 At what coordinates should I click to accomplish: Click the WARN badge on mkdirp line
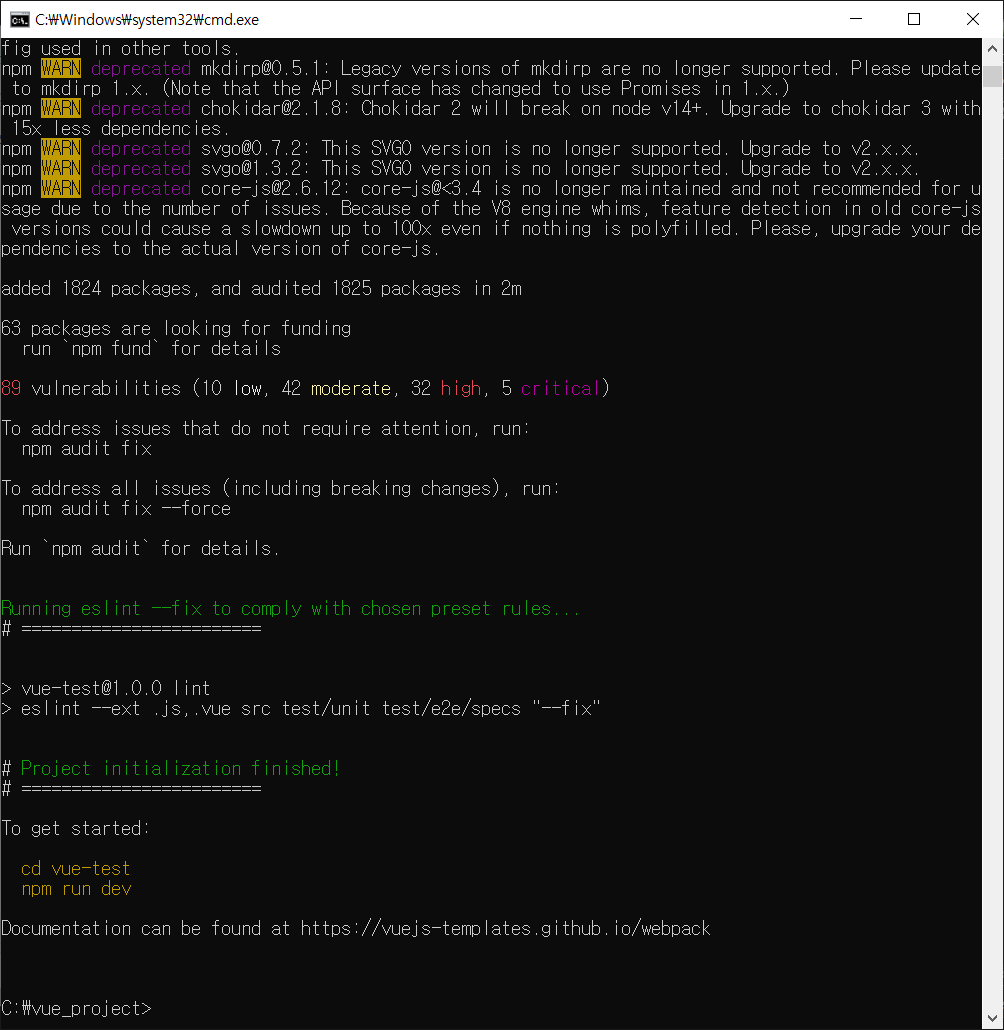point(61,68)
